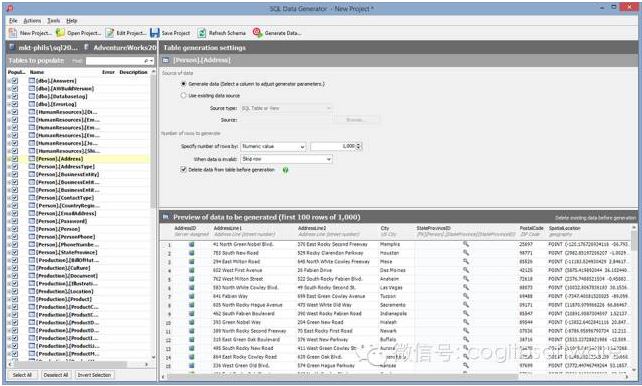Click the help icon beside Delete data option

285,169
